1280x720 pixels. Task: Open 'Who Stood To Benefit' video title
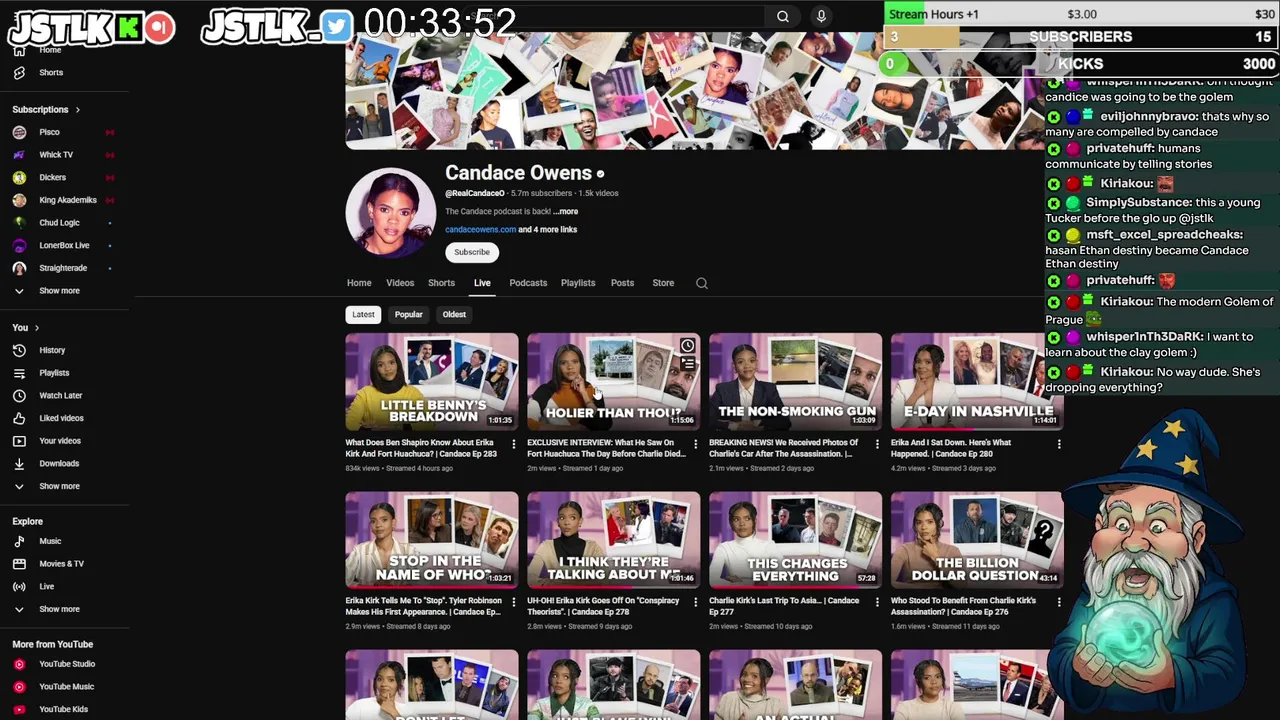(x=963, y=606)
